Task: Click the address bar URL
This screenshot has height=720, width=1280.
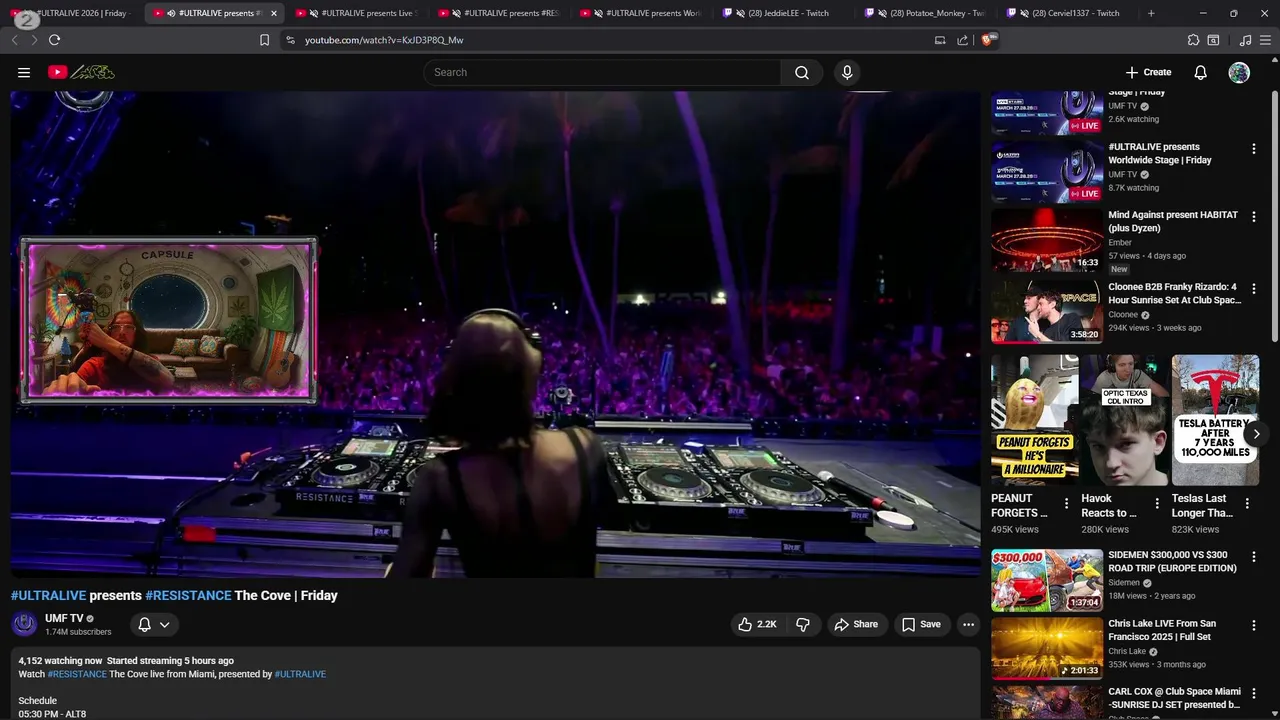Action: click(384, 40)
